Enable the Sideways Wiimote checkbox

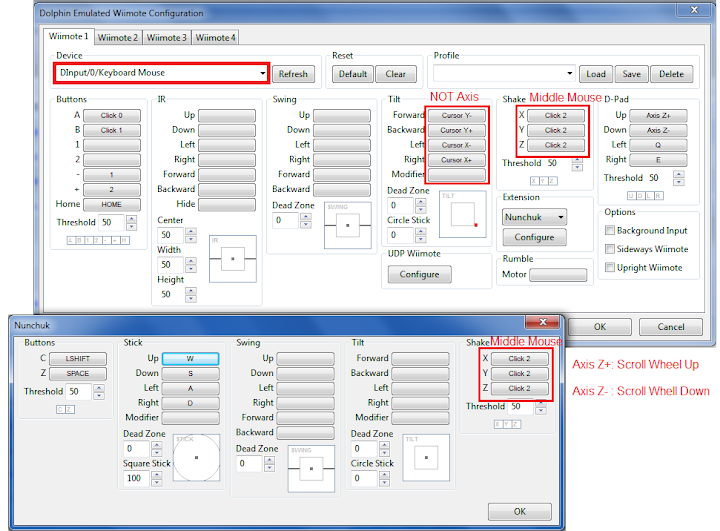coord(610,249)
